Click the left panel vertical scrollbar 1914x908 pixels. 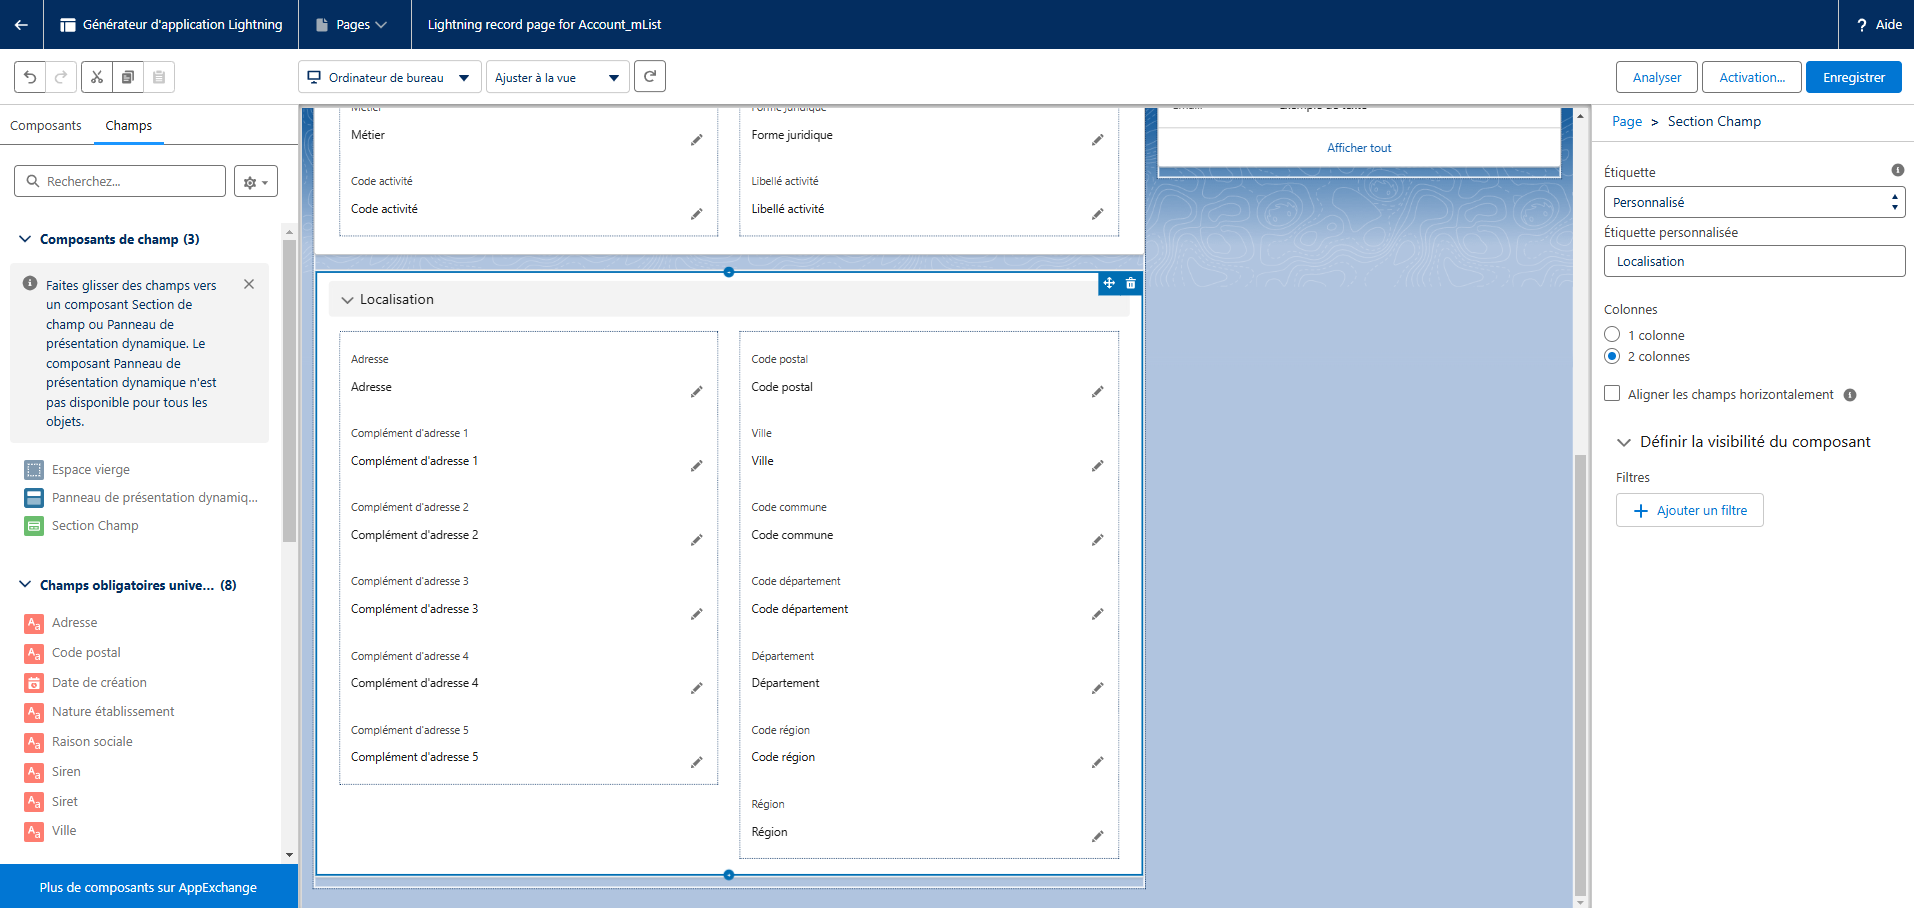click(289, 391)
